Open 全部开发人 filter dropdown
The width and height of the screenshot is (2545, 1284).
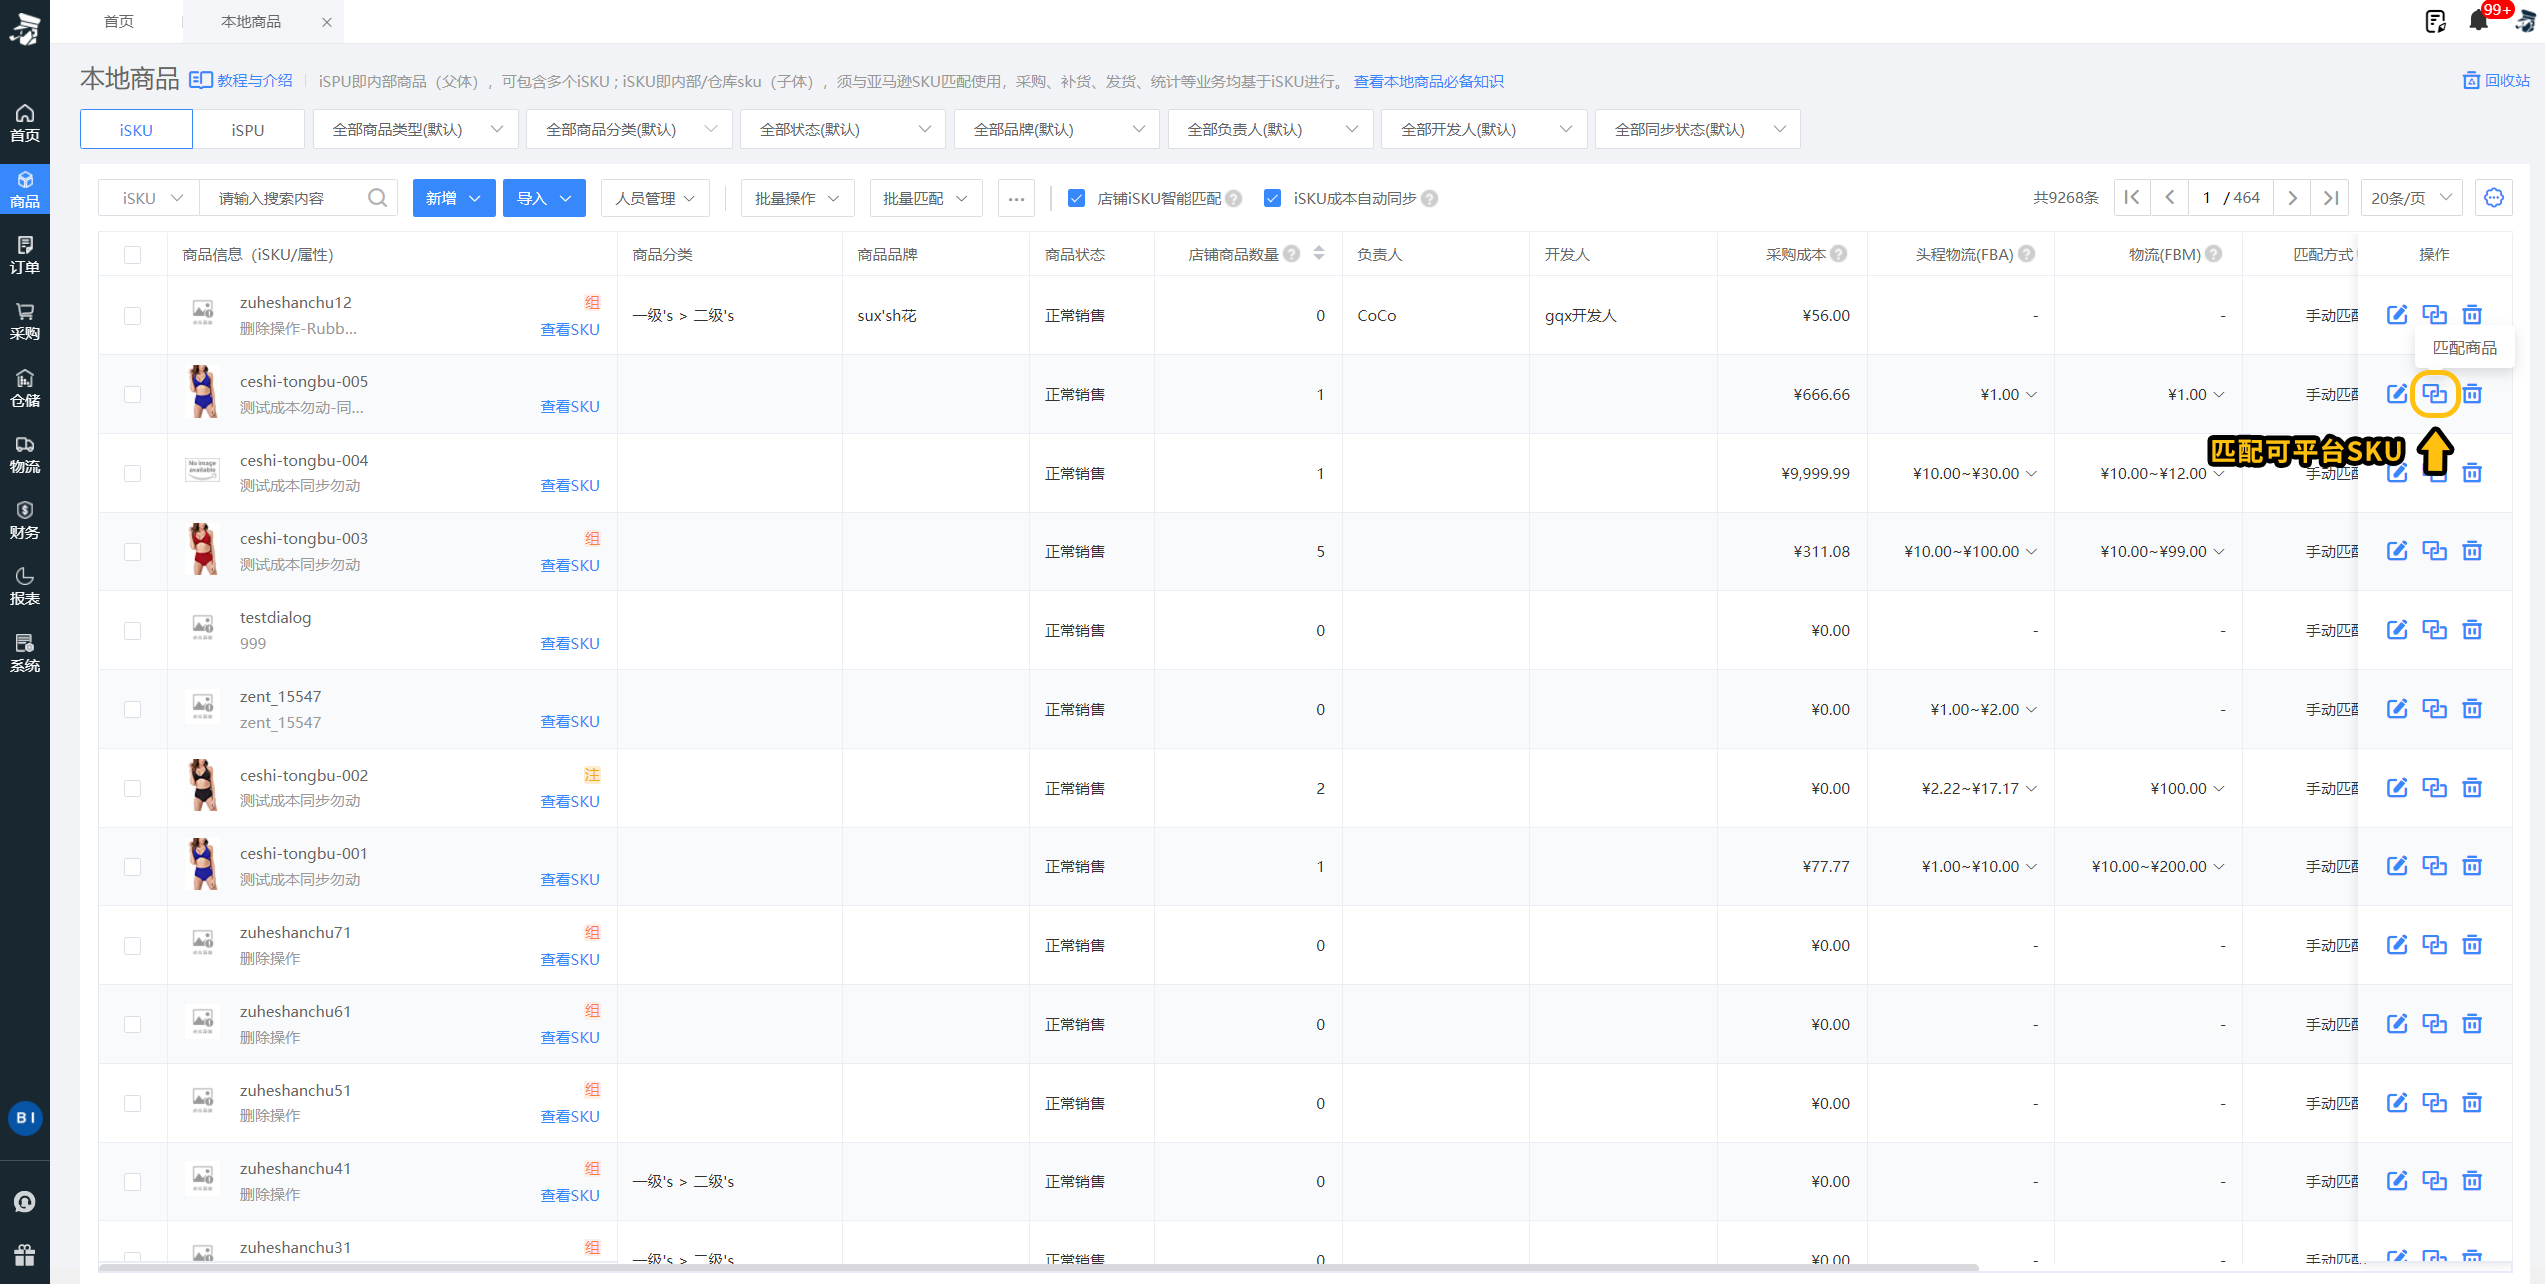click(x=1484, y=130)
